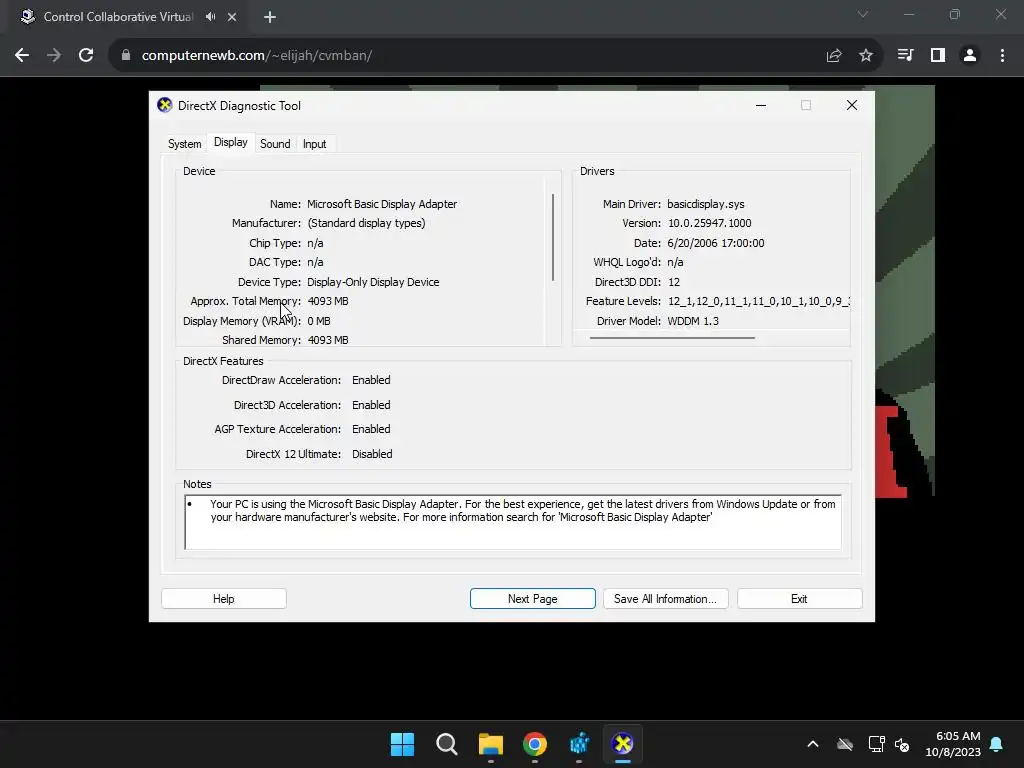Screen dimensions: 1024x768
Task: Open the clock showing 6:05 AM
Action: 953,744
